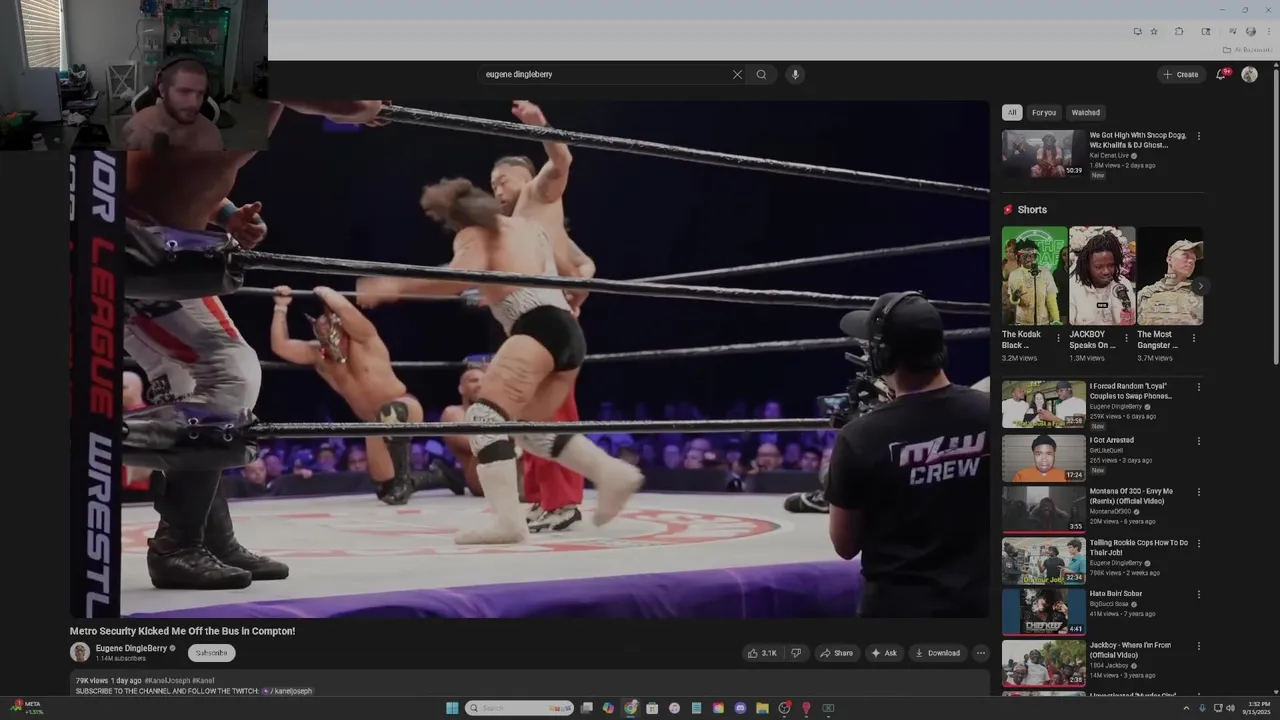Start voice search with microphone
Viewport: 1280px width, 720px height.
[795, 74]
